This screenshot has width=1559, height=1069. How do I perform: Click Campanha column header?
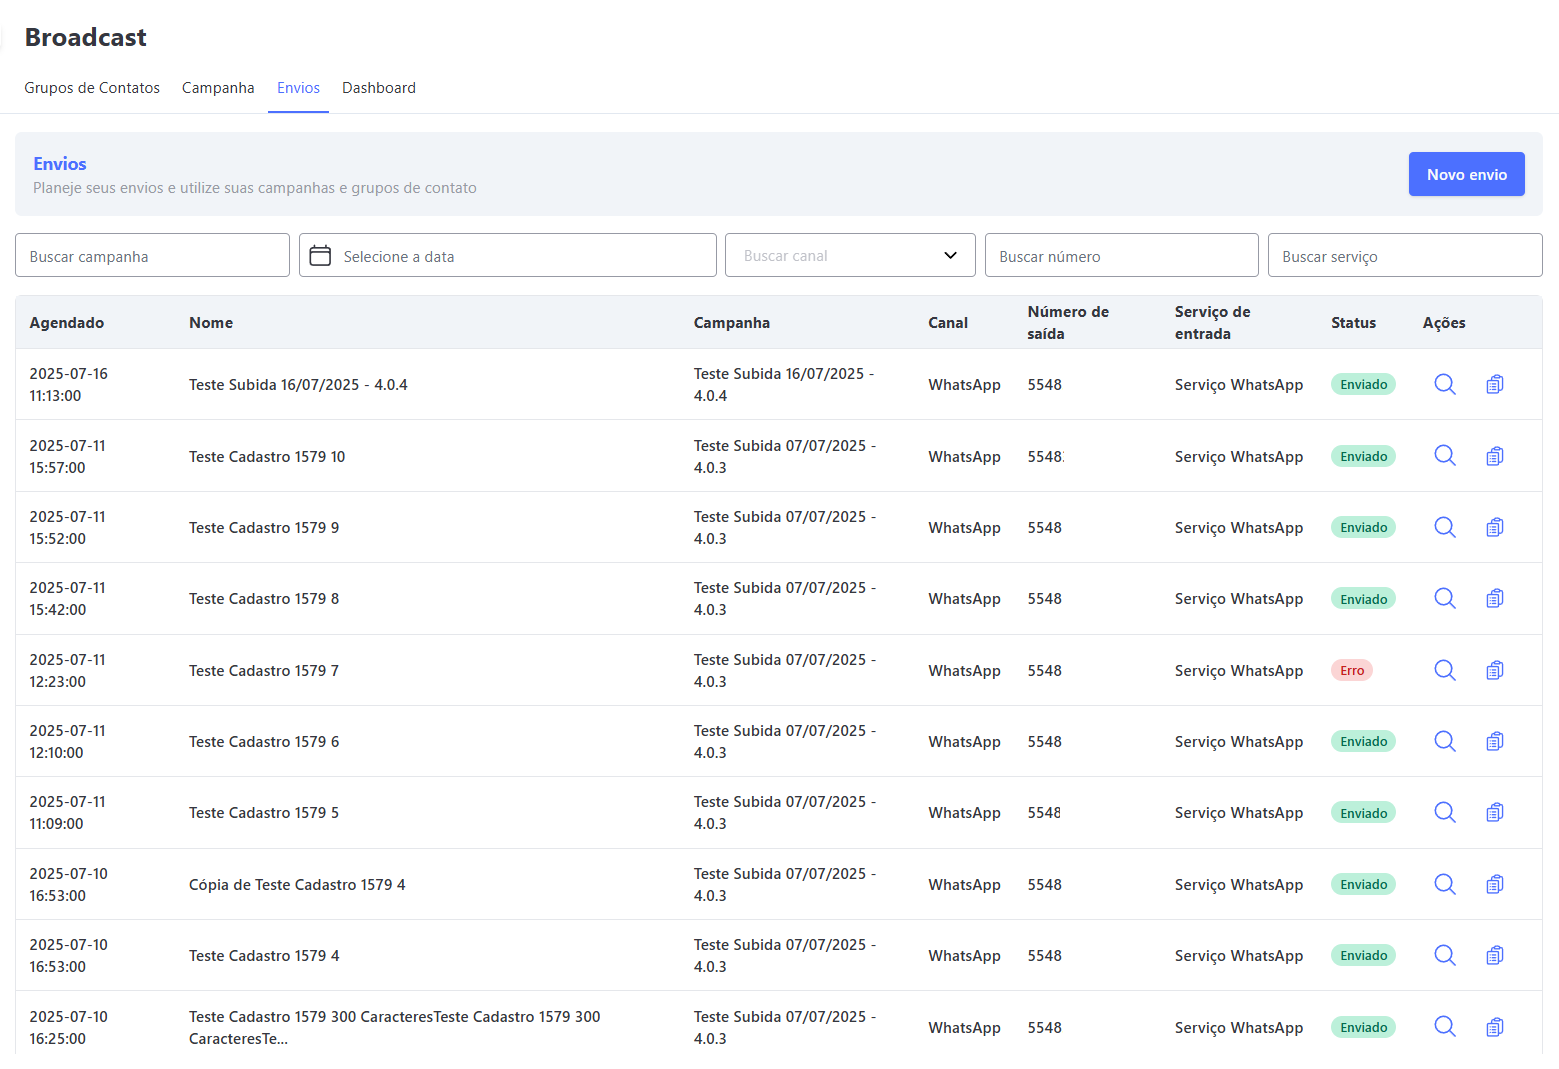[x=732, y=322]
